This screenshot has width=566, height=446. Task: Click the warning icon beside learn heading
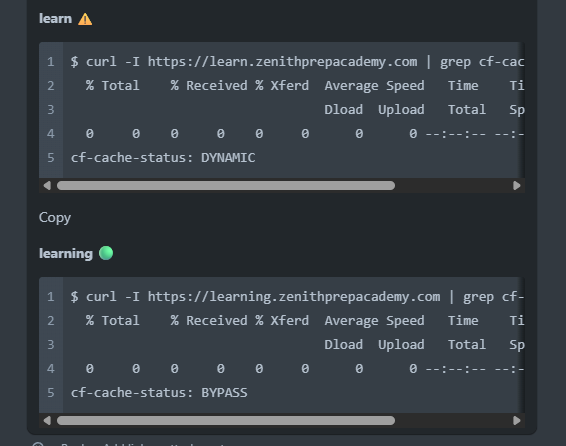[x=85, y=19]
